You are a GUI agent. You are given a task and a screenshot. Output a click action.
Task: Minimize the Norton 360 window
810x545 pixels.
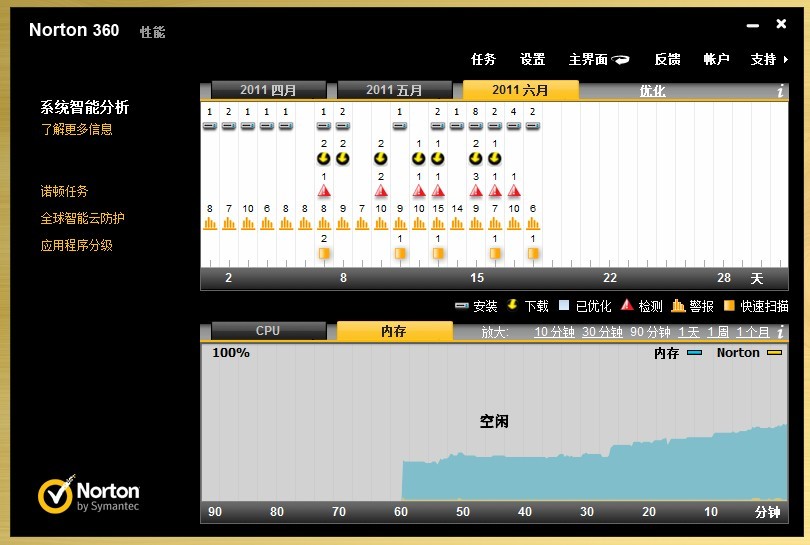[x=753, y=25]
